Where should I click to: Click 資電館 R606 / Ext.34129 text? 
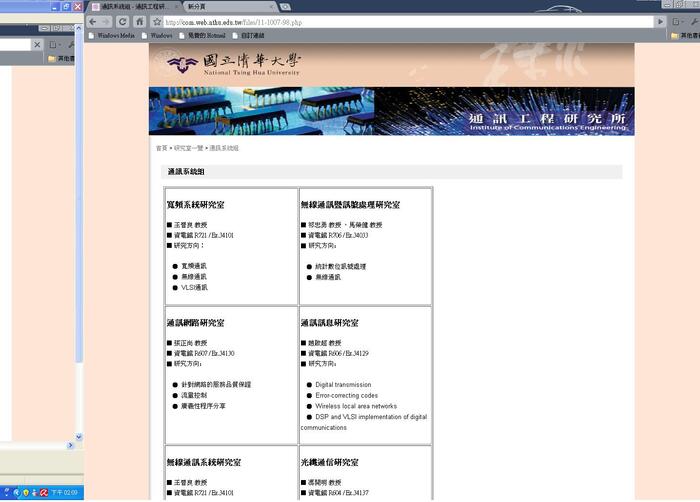point(338,353)
